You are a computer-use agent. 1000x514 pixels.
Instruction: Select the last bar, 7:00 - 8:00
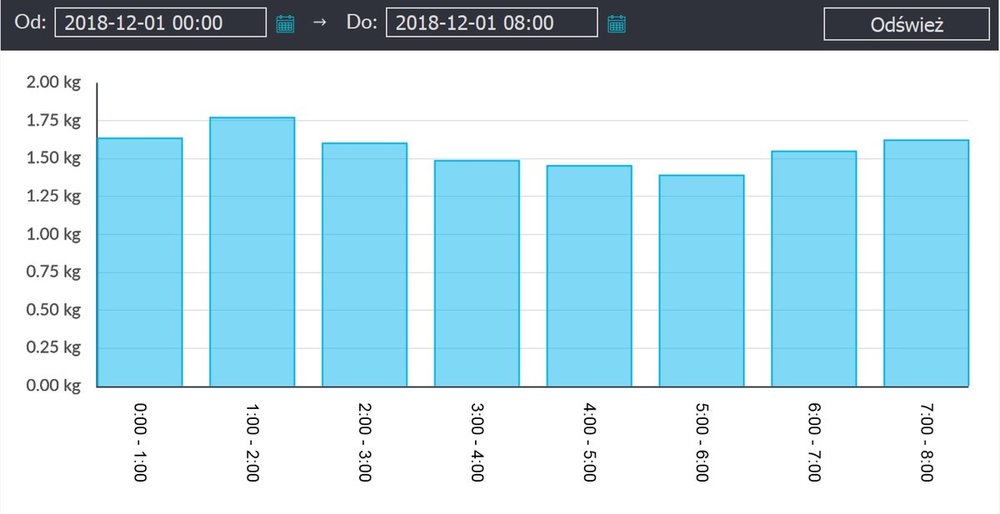[927, 263]
